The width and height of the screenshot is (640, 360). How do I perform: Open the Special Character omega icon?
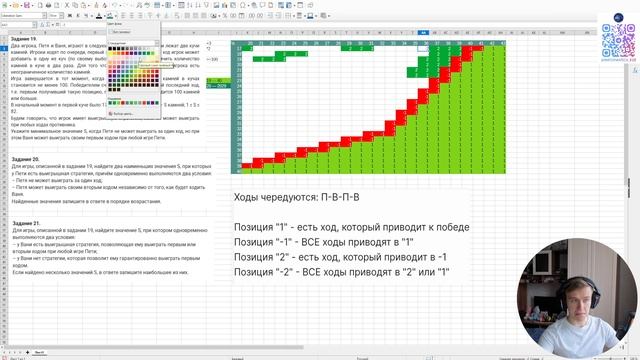pos(242,5)
